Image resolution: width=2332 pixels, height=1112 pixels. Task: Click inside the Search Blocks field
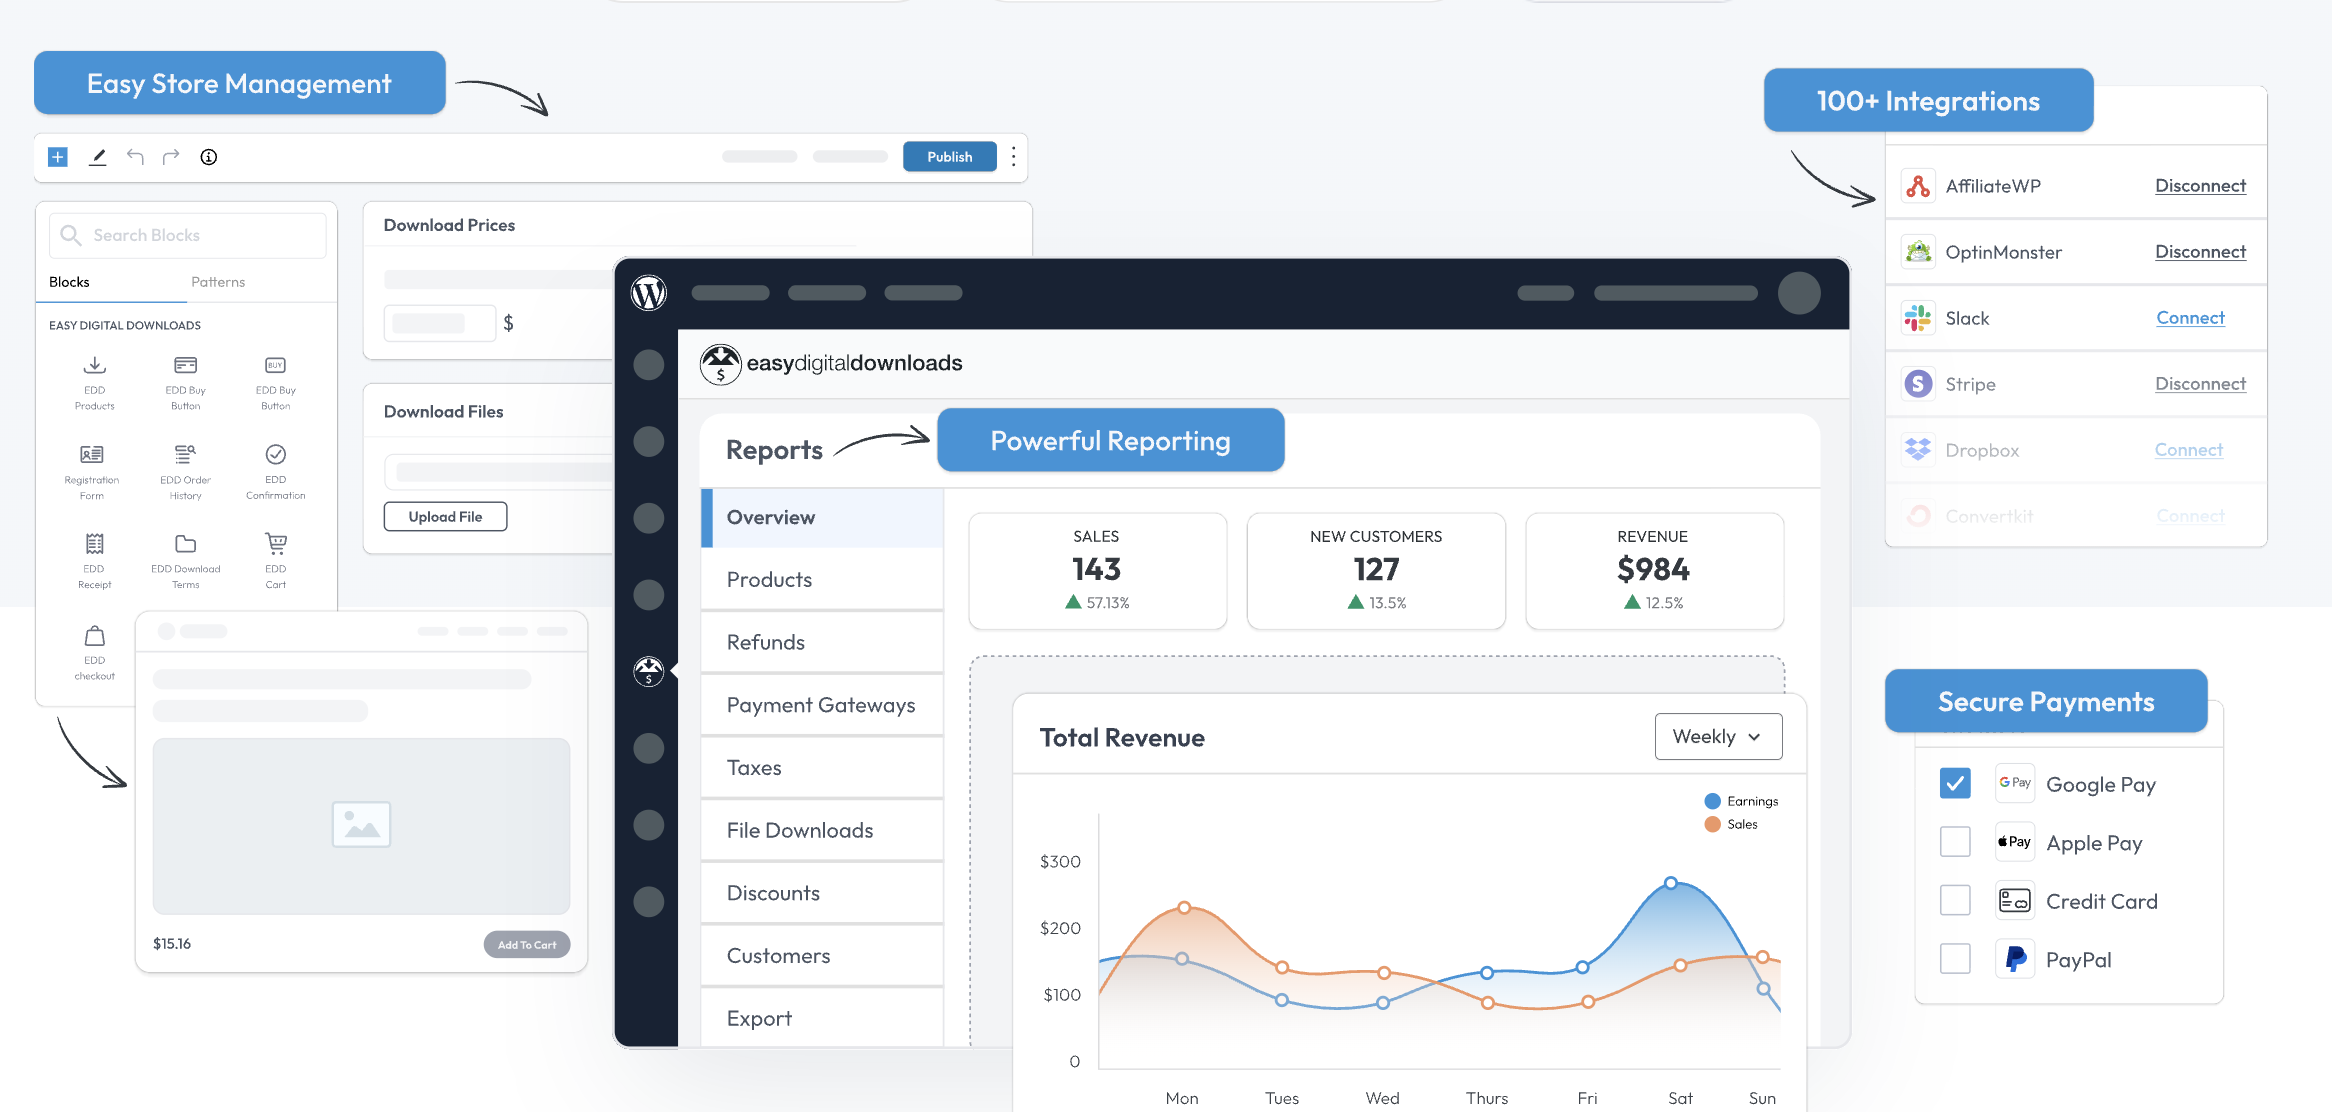click(186, 234)
